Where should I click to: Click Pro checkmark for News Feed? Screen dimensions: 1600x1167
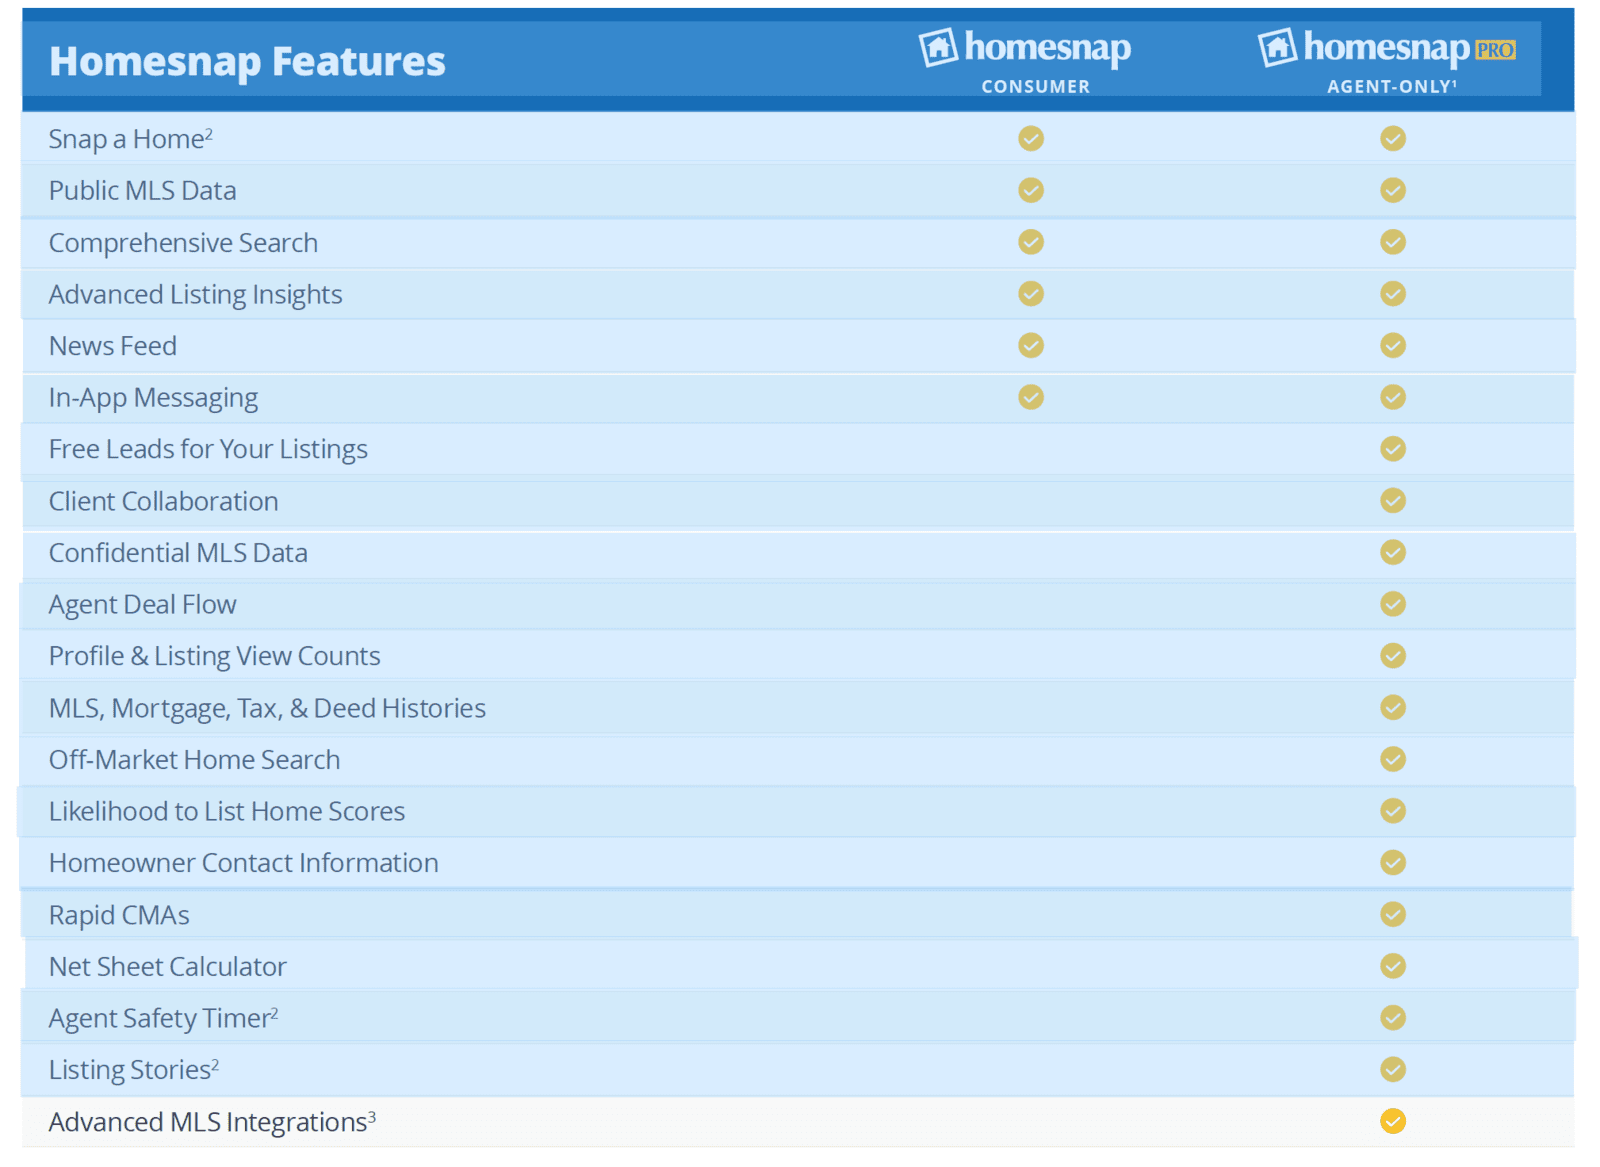pos(1393,345)
